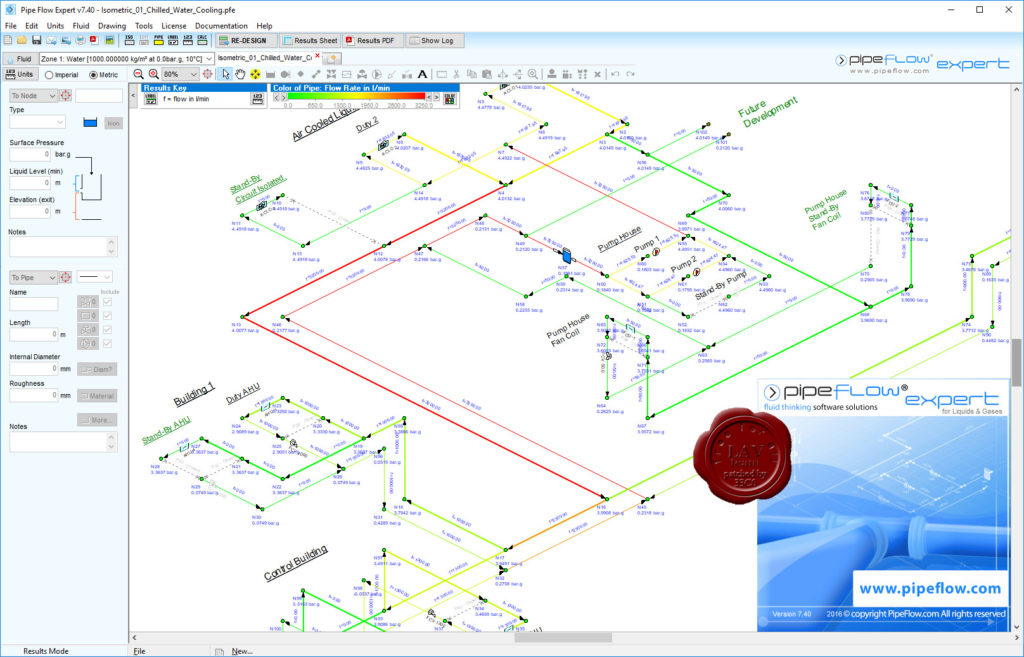Click the Units button

pos(20,74)
